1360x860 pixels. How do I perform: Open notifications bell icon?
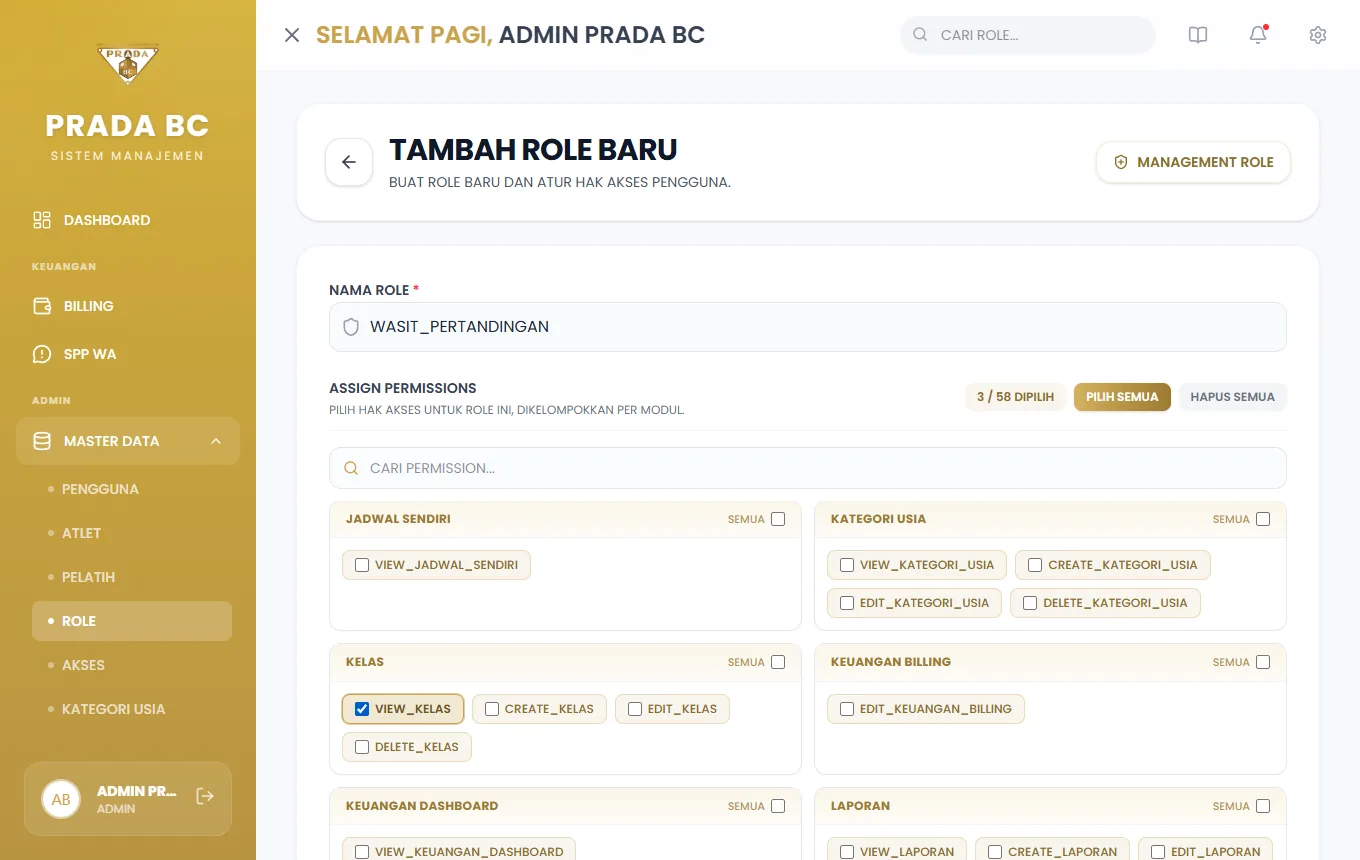pyautogui.click(x=1258, y=35)
